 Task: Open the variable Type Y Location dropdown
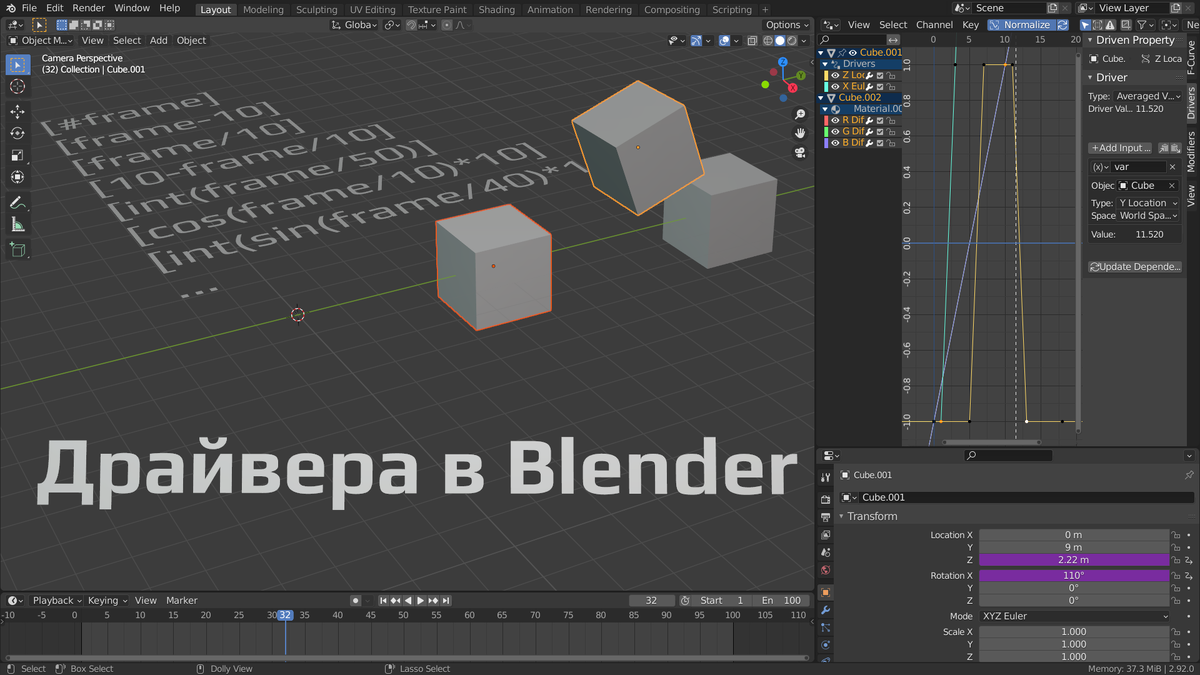(x=1148, y=203)
